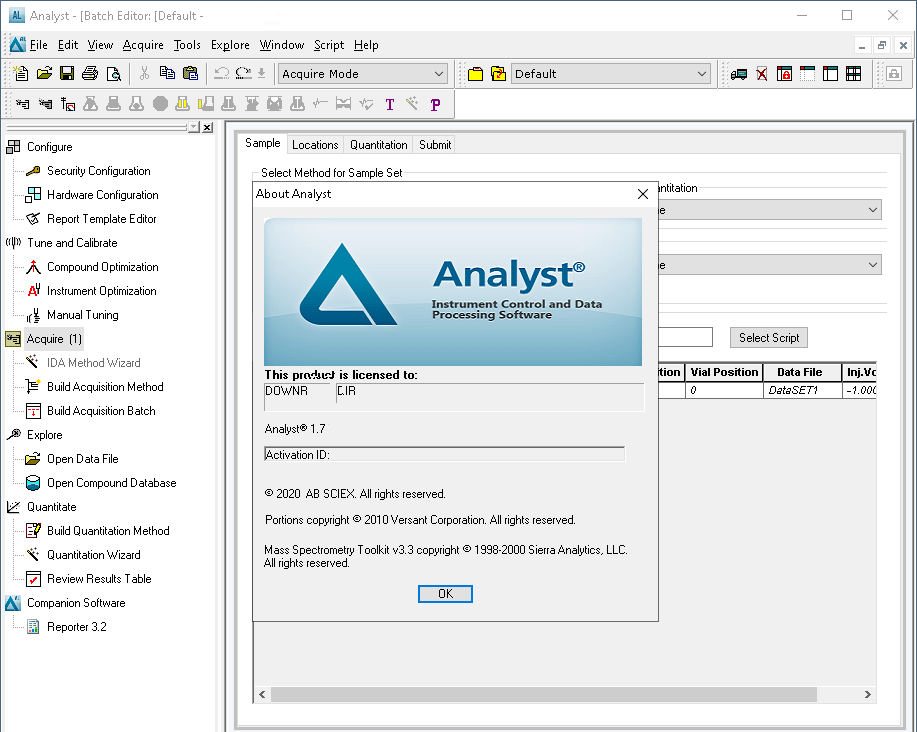
Task: Click the yellow-highlighted flask icon
Action: (182, 104)
